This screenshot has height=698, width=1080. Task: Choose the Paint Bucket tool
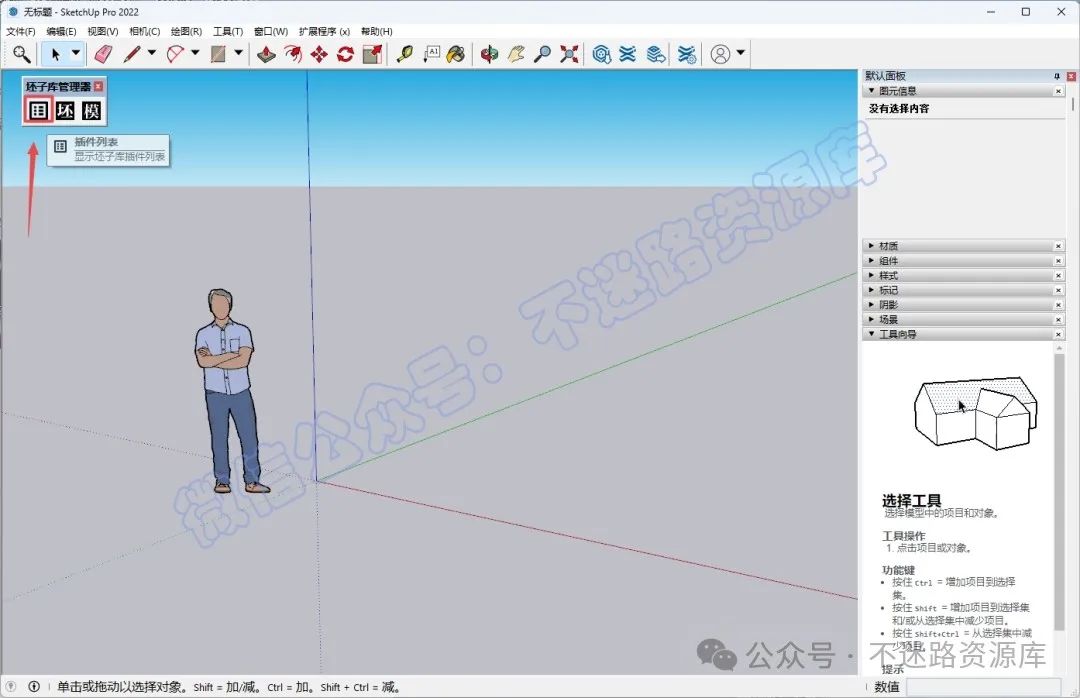456,54
